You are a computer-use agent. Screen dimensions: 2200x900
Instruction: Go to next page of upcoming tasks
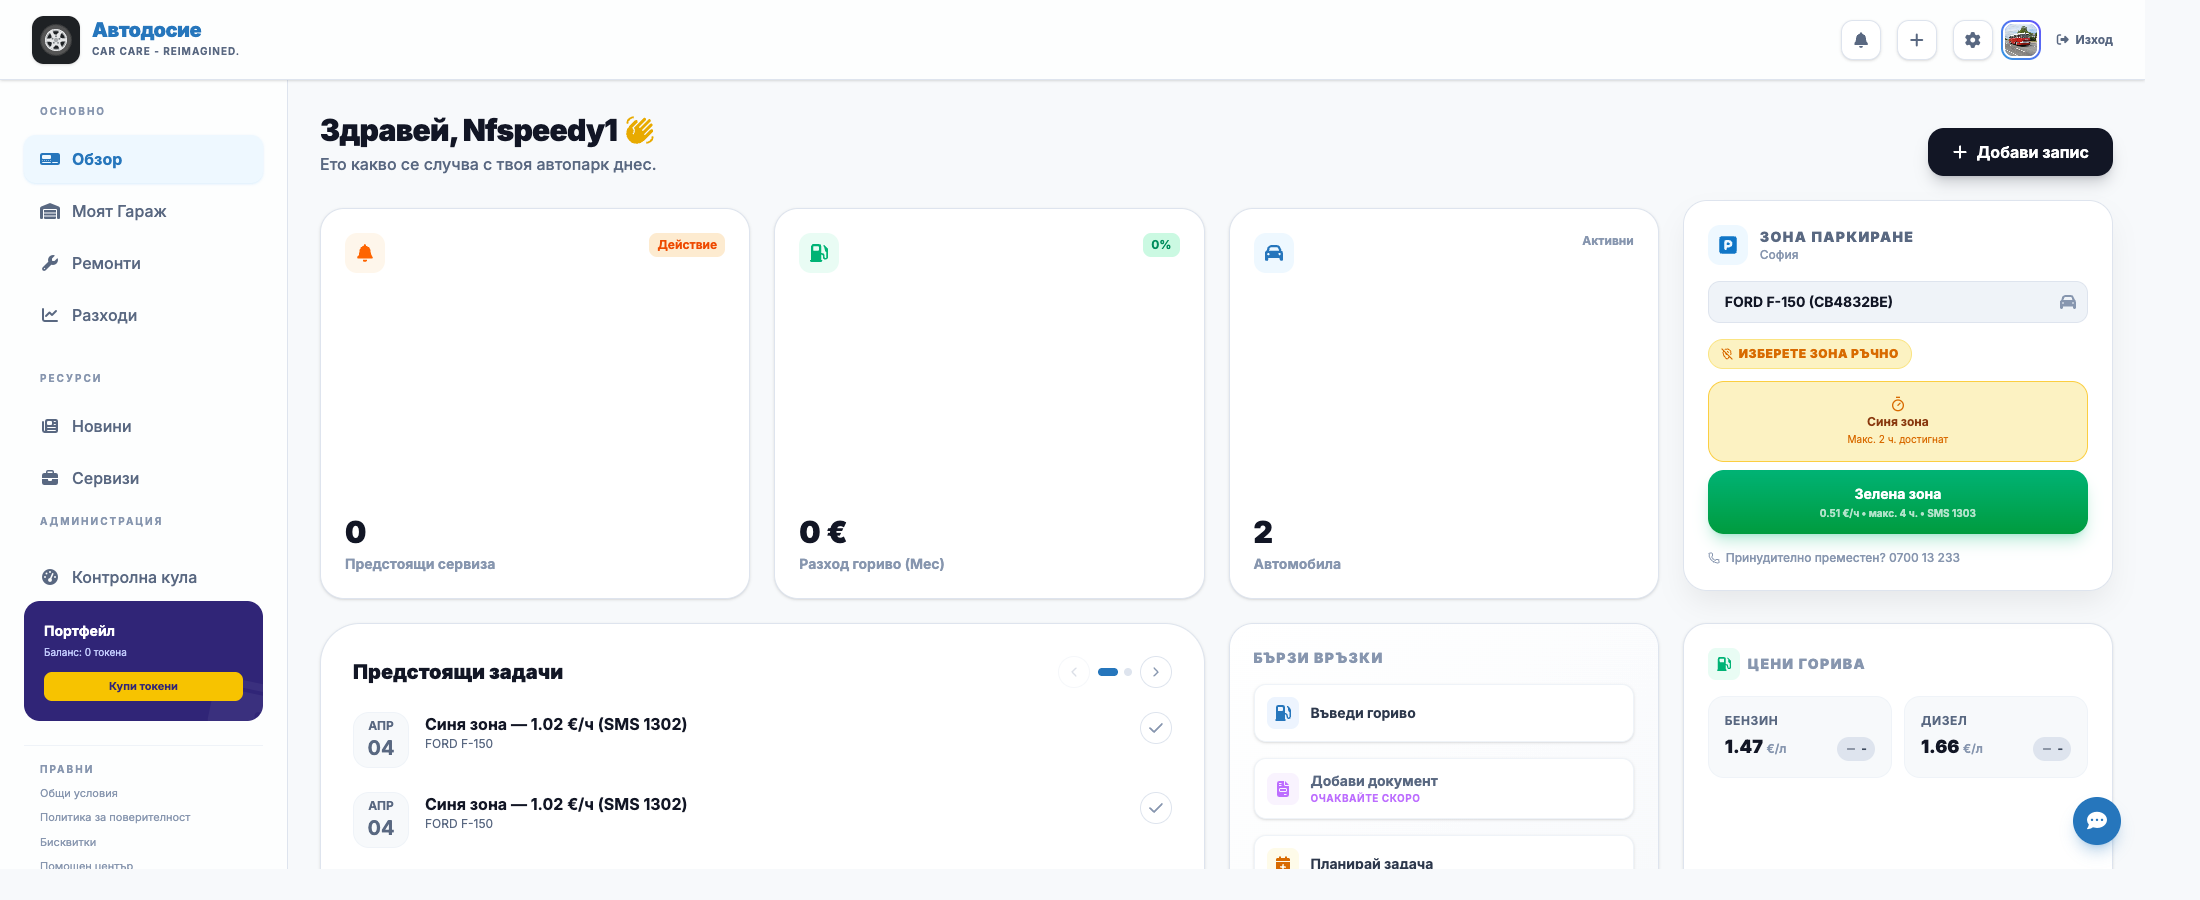[x=1156, y=672]
